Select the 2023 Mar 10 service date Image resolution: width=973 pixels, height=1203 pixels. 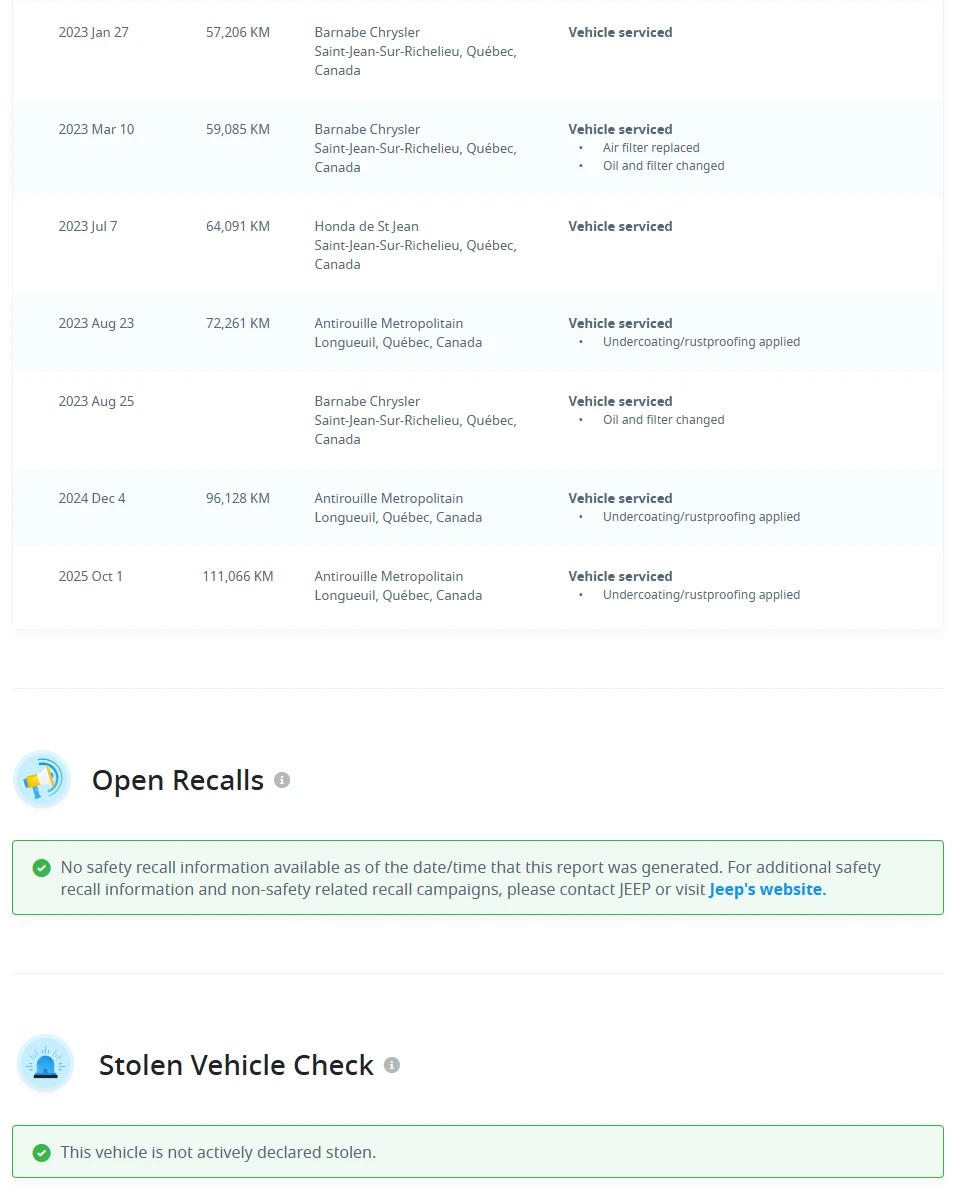click(96, 129)
